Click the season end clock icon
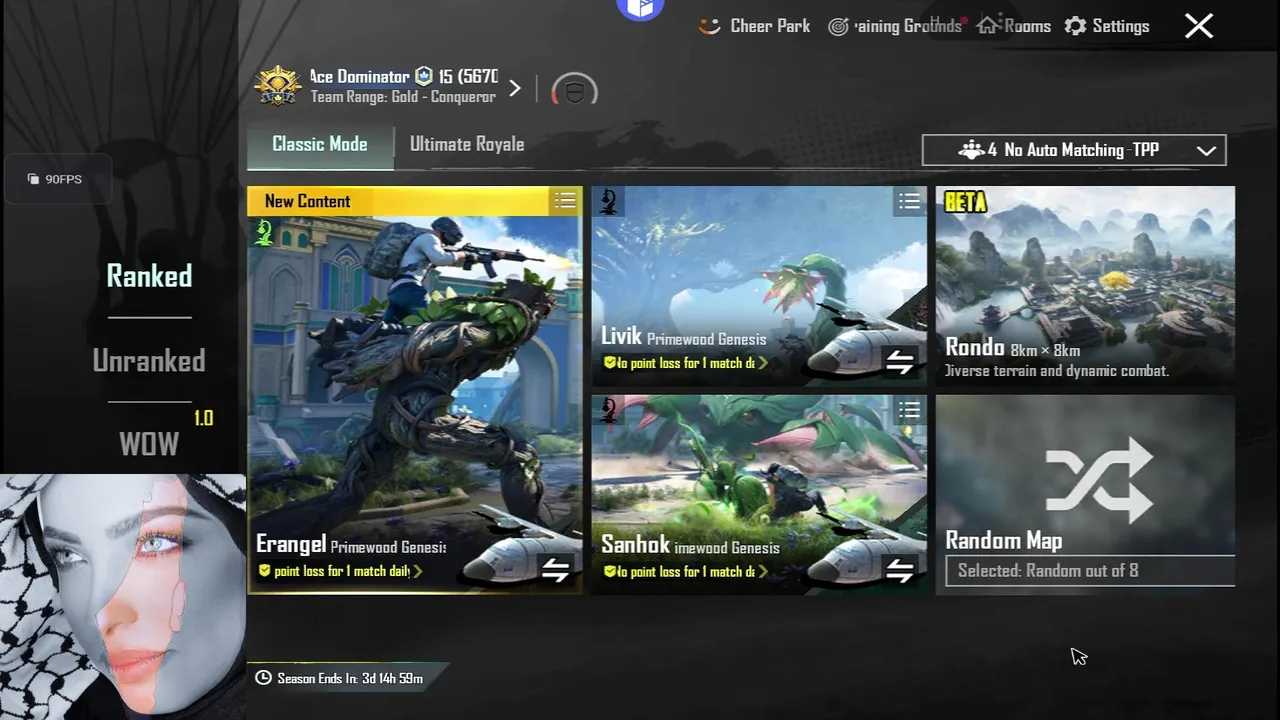Viewport: 1280px width, 720px height. point(263,678)
